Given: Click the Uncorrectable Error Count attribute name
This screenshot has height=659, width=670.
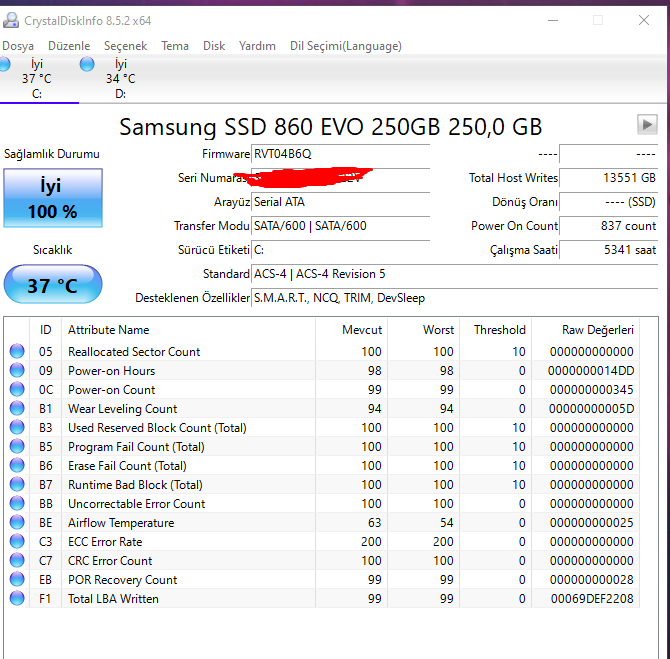Looking at the screenshot, I should 136,504.
